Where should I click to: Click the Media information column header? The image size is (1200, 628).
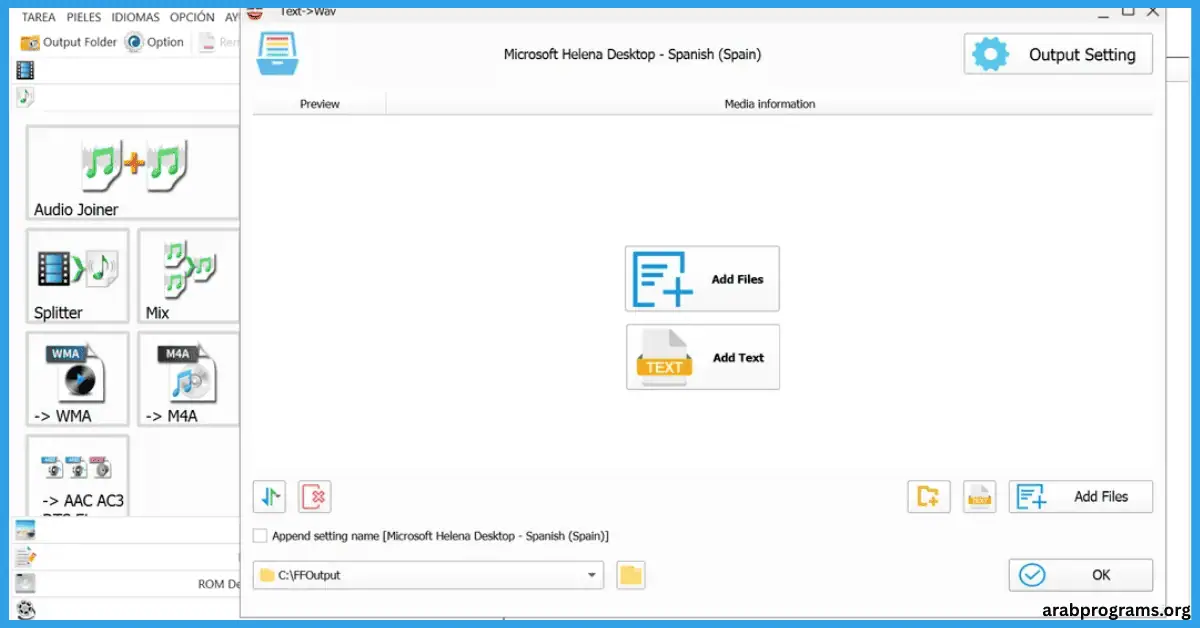coord(769,104)
